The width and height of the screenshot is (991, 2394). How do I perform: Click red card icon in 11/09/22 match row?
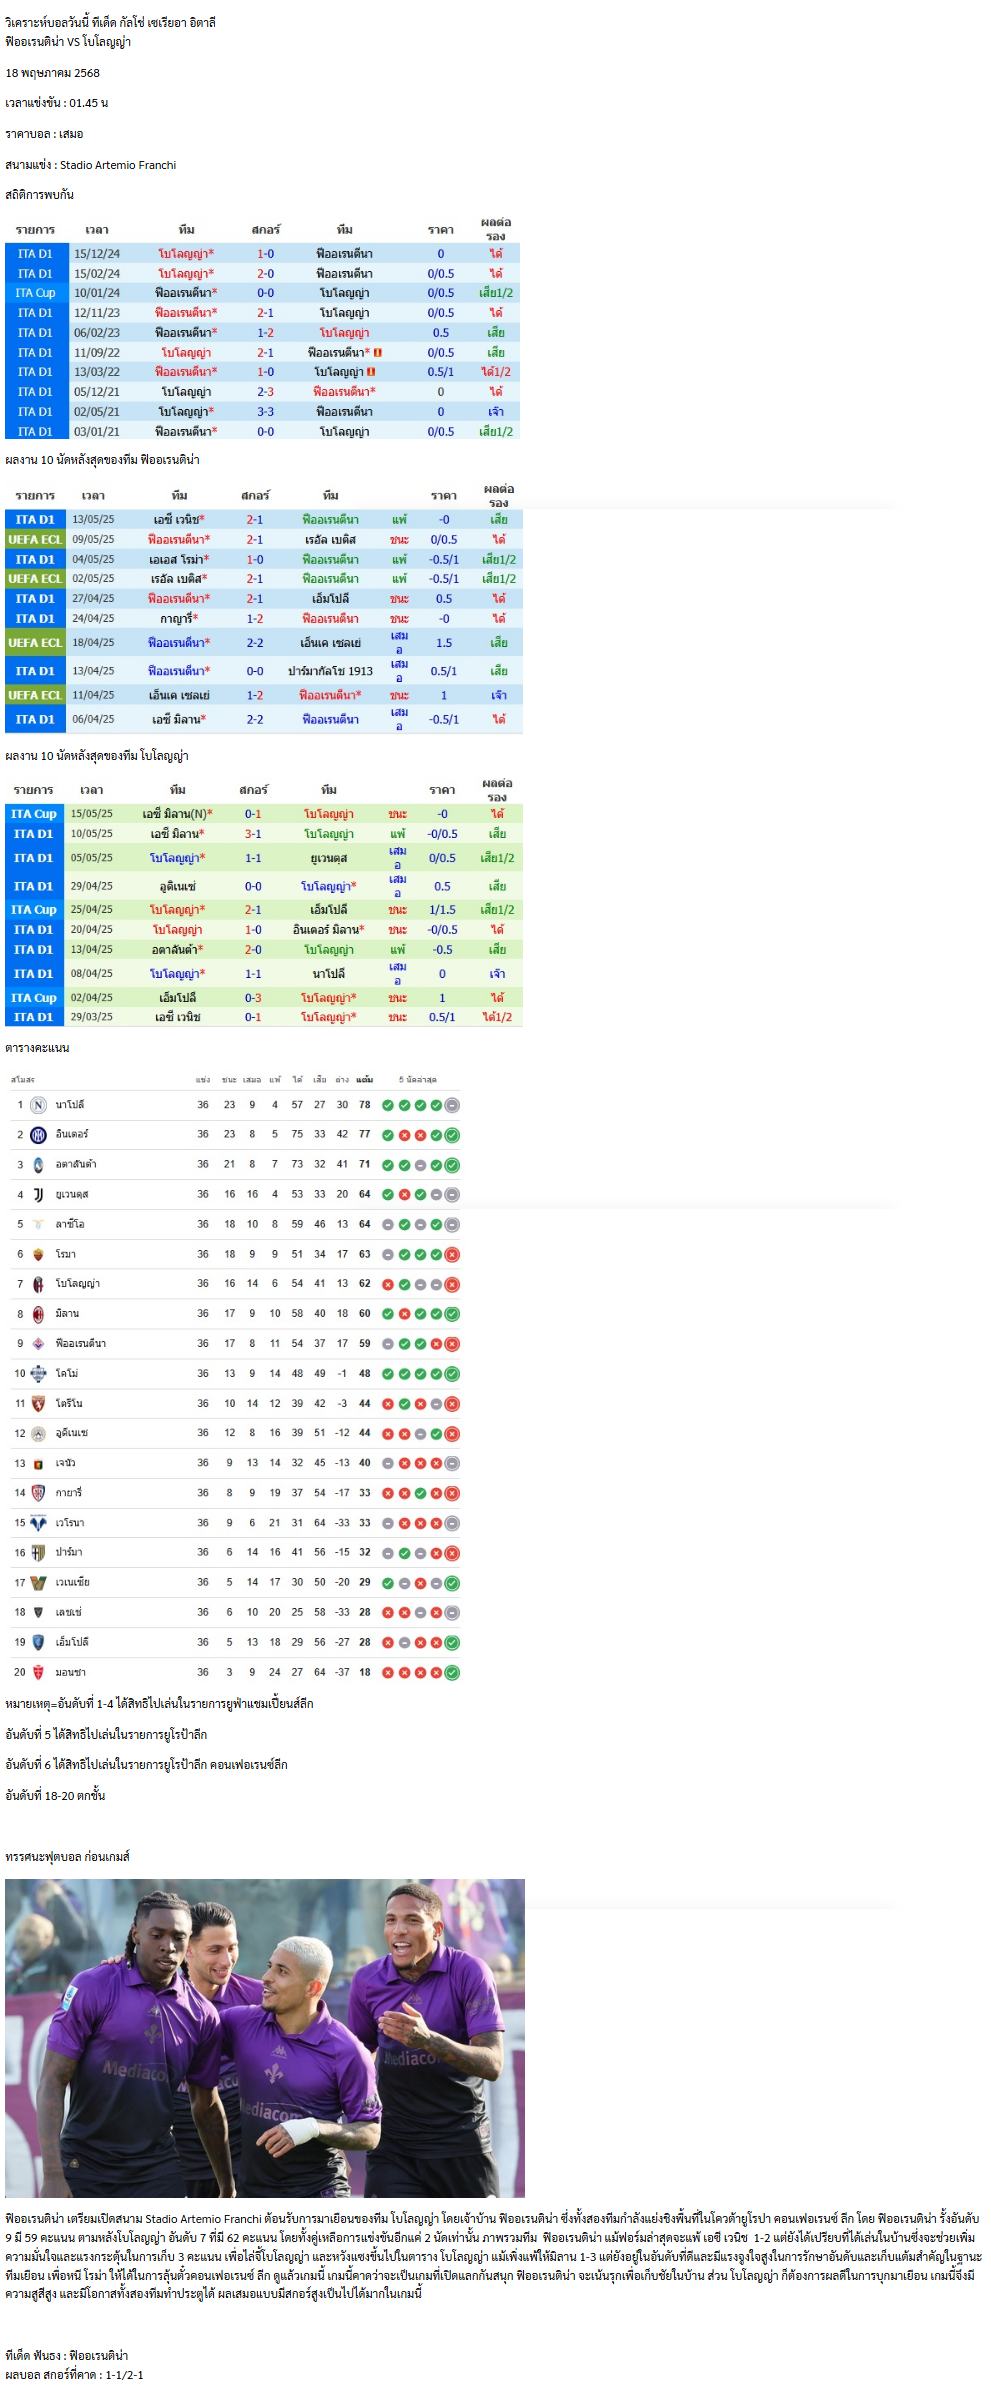[x=378, y=352]
